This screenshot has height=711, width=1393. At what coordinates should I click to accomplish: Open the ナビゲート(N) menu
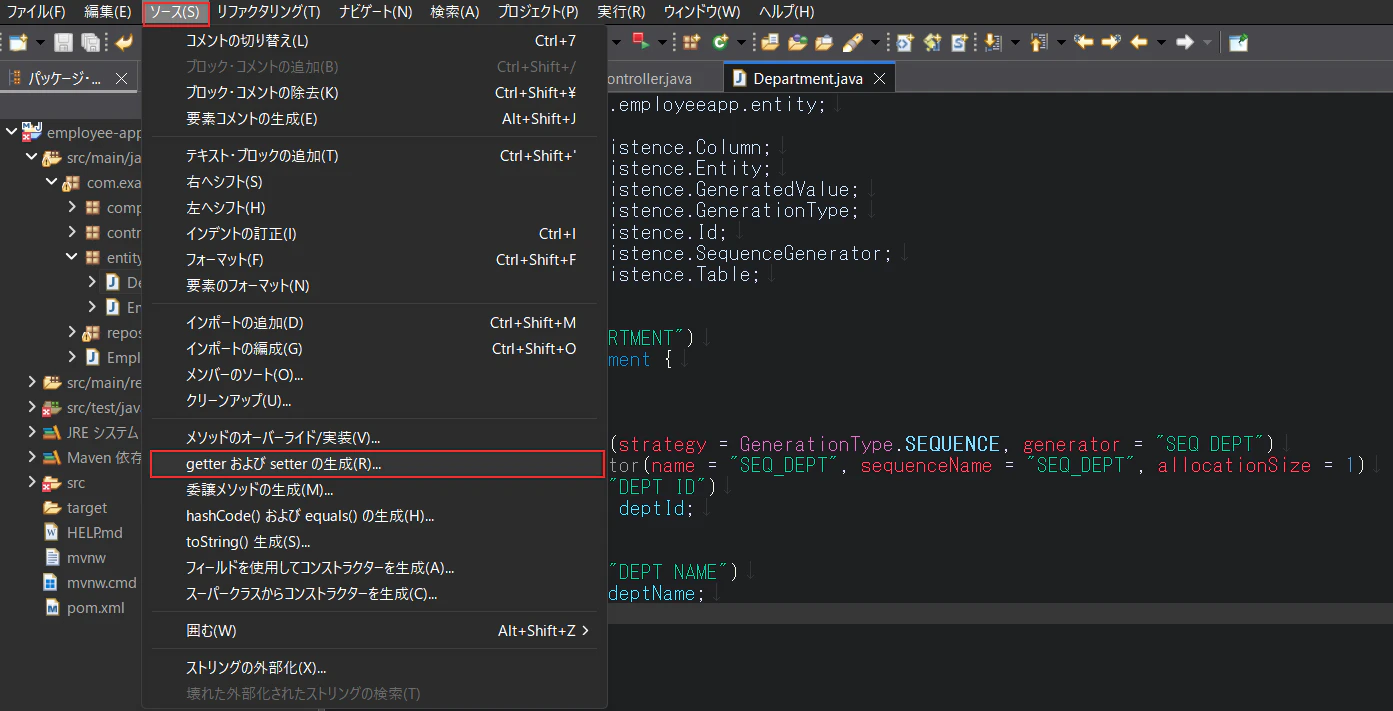point(375,12)
